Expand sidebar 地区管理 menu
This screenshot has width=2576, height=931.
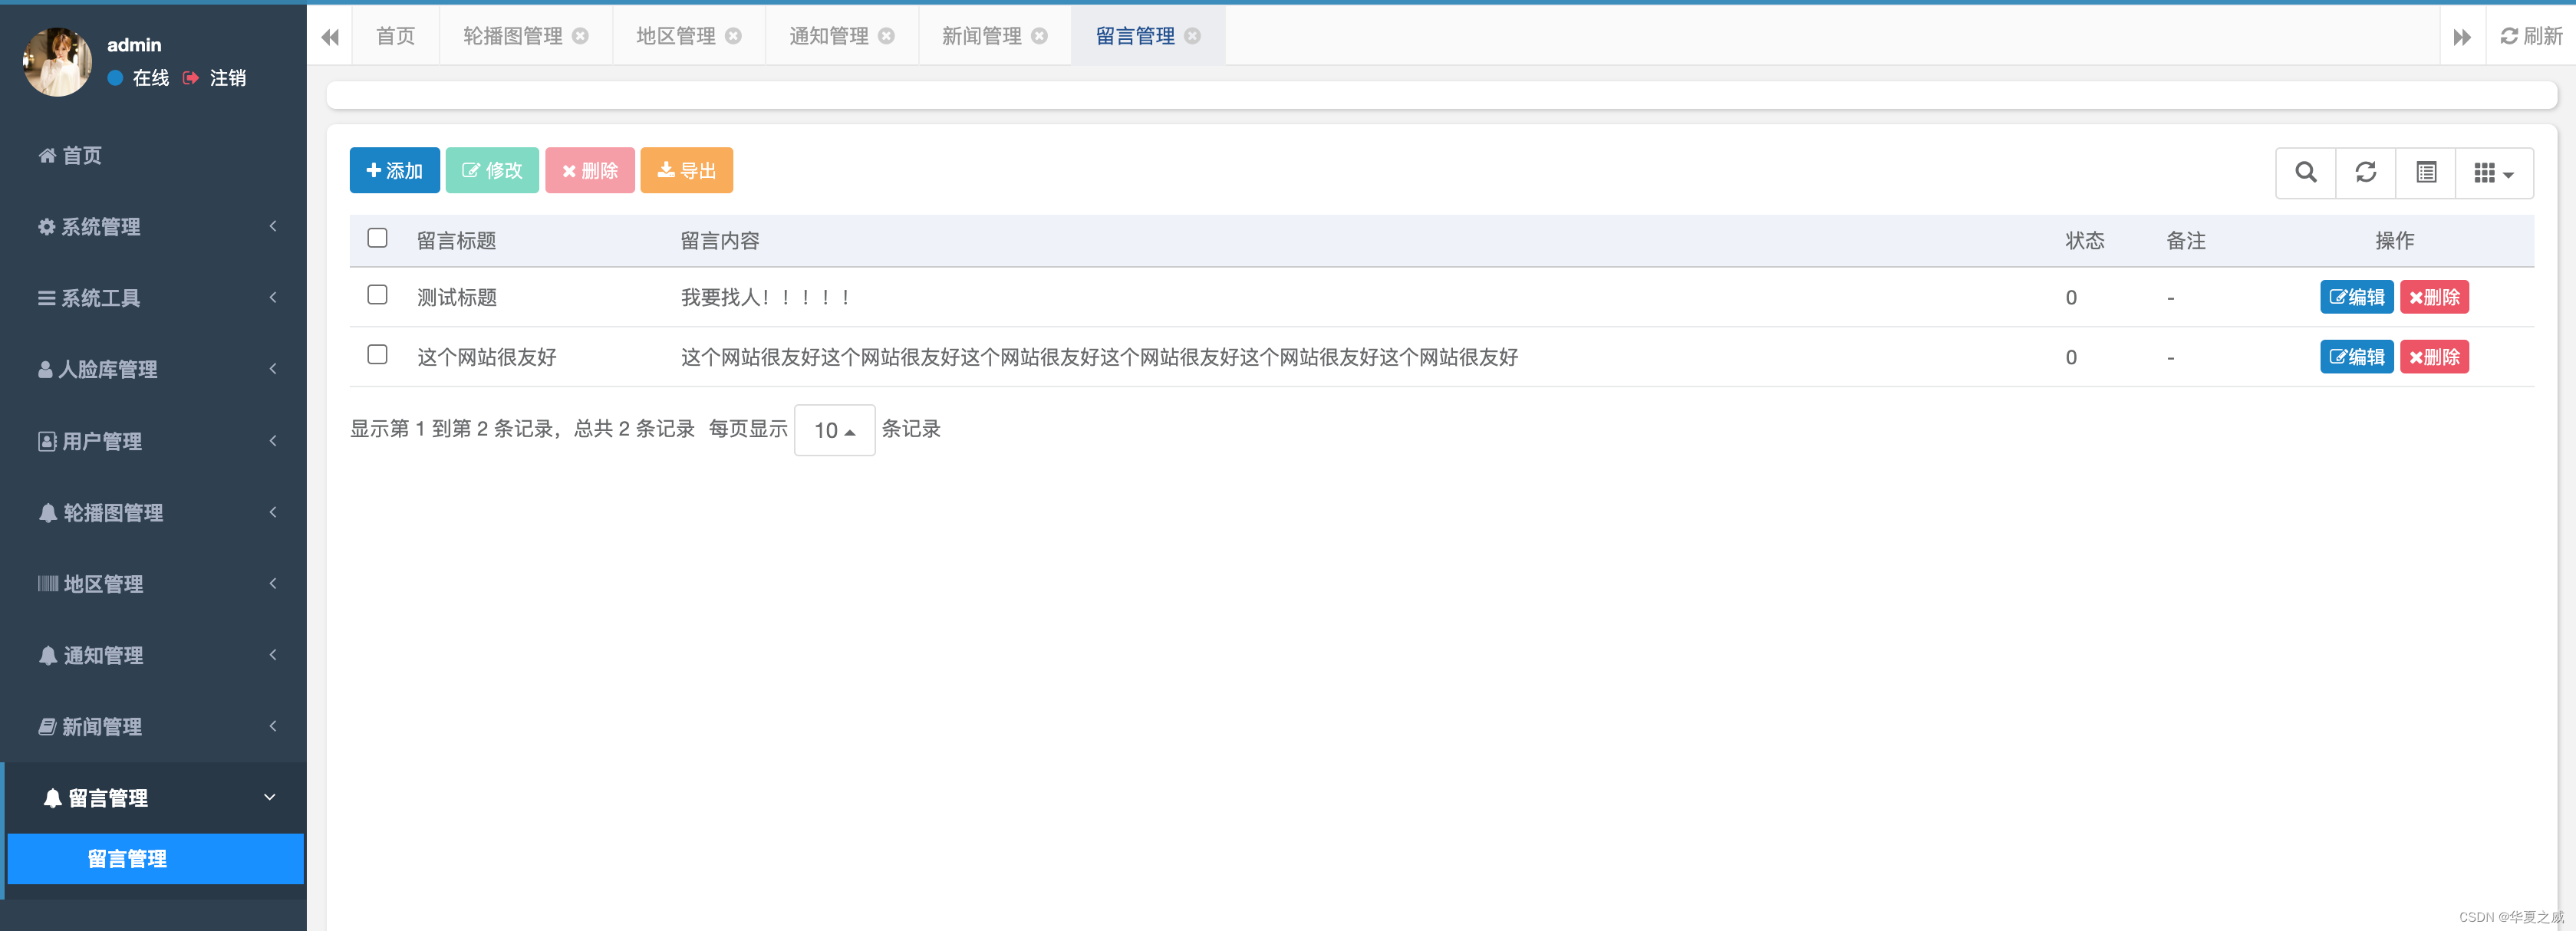pos(153,584)
